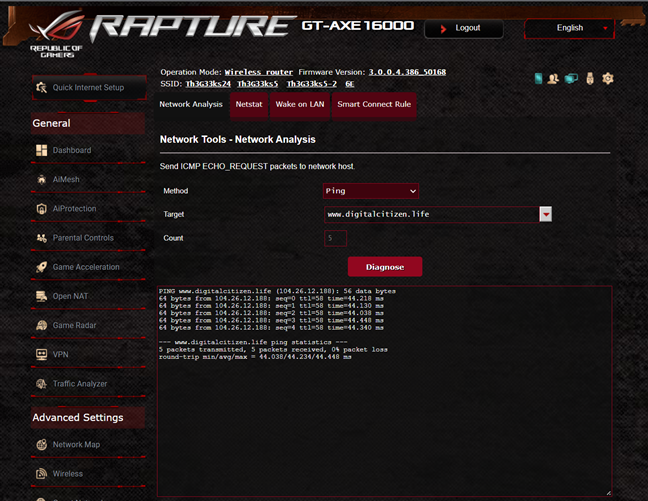Viewport: 648px width, 501px height.
Task: Open the Wake on LAN tab
Action: point(300,105)
